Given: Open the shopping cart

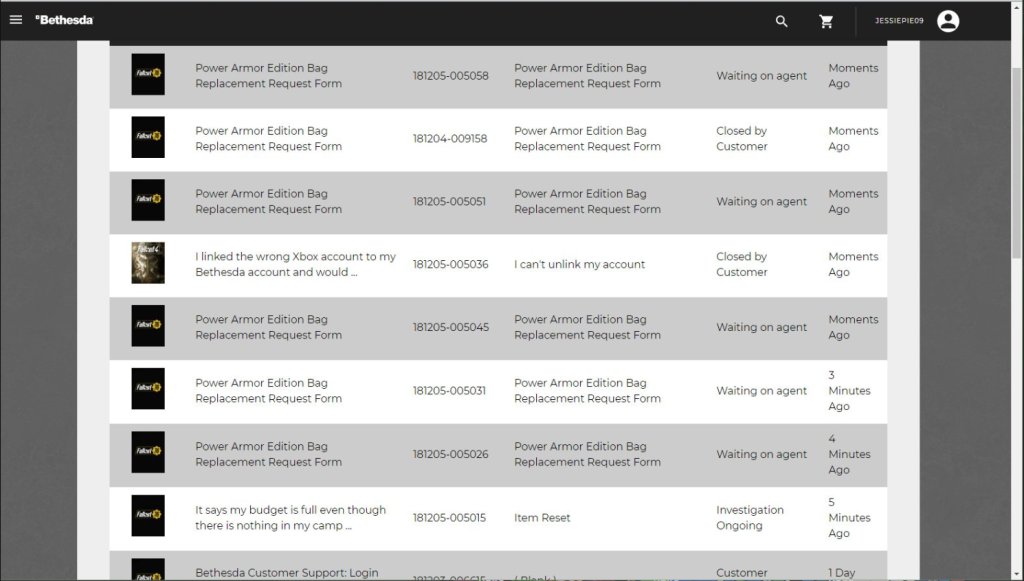Looking at the screenshot, I should click(x=826, y=22).
